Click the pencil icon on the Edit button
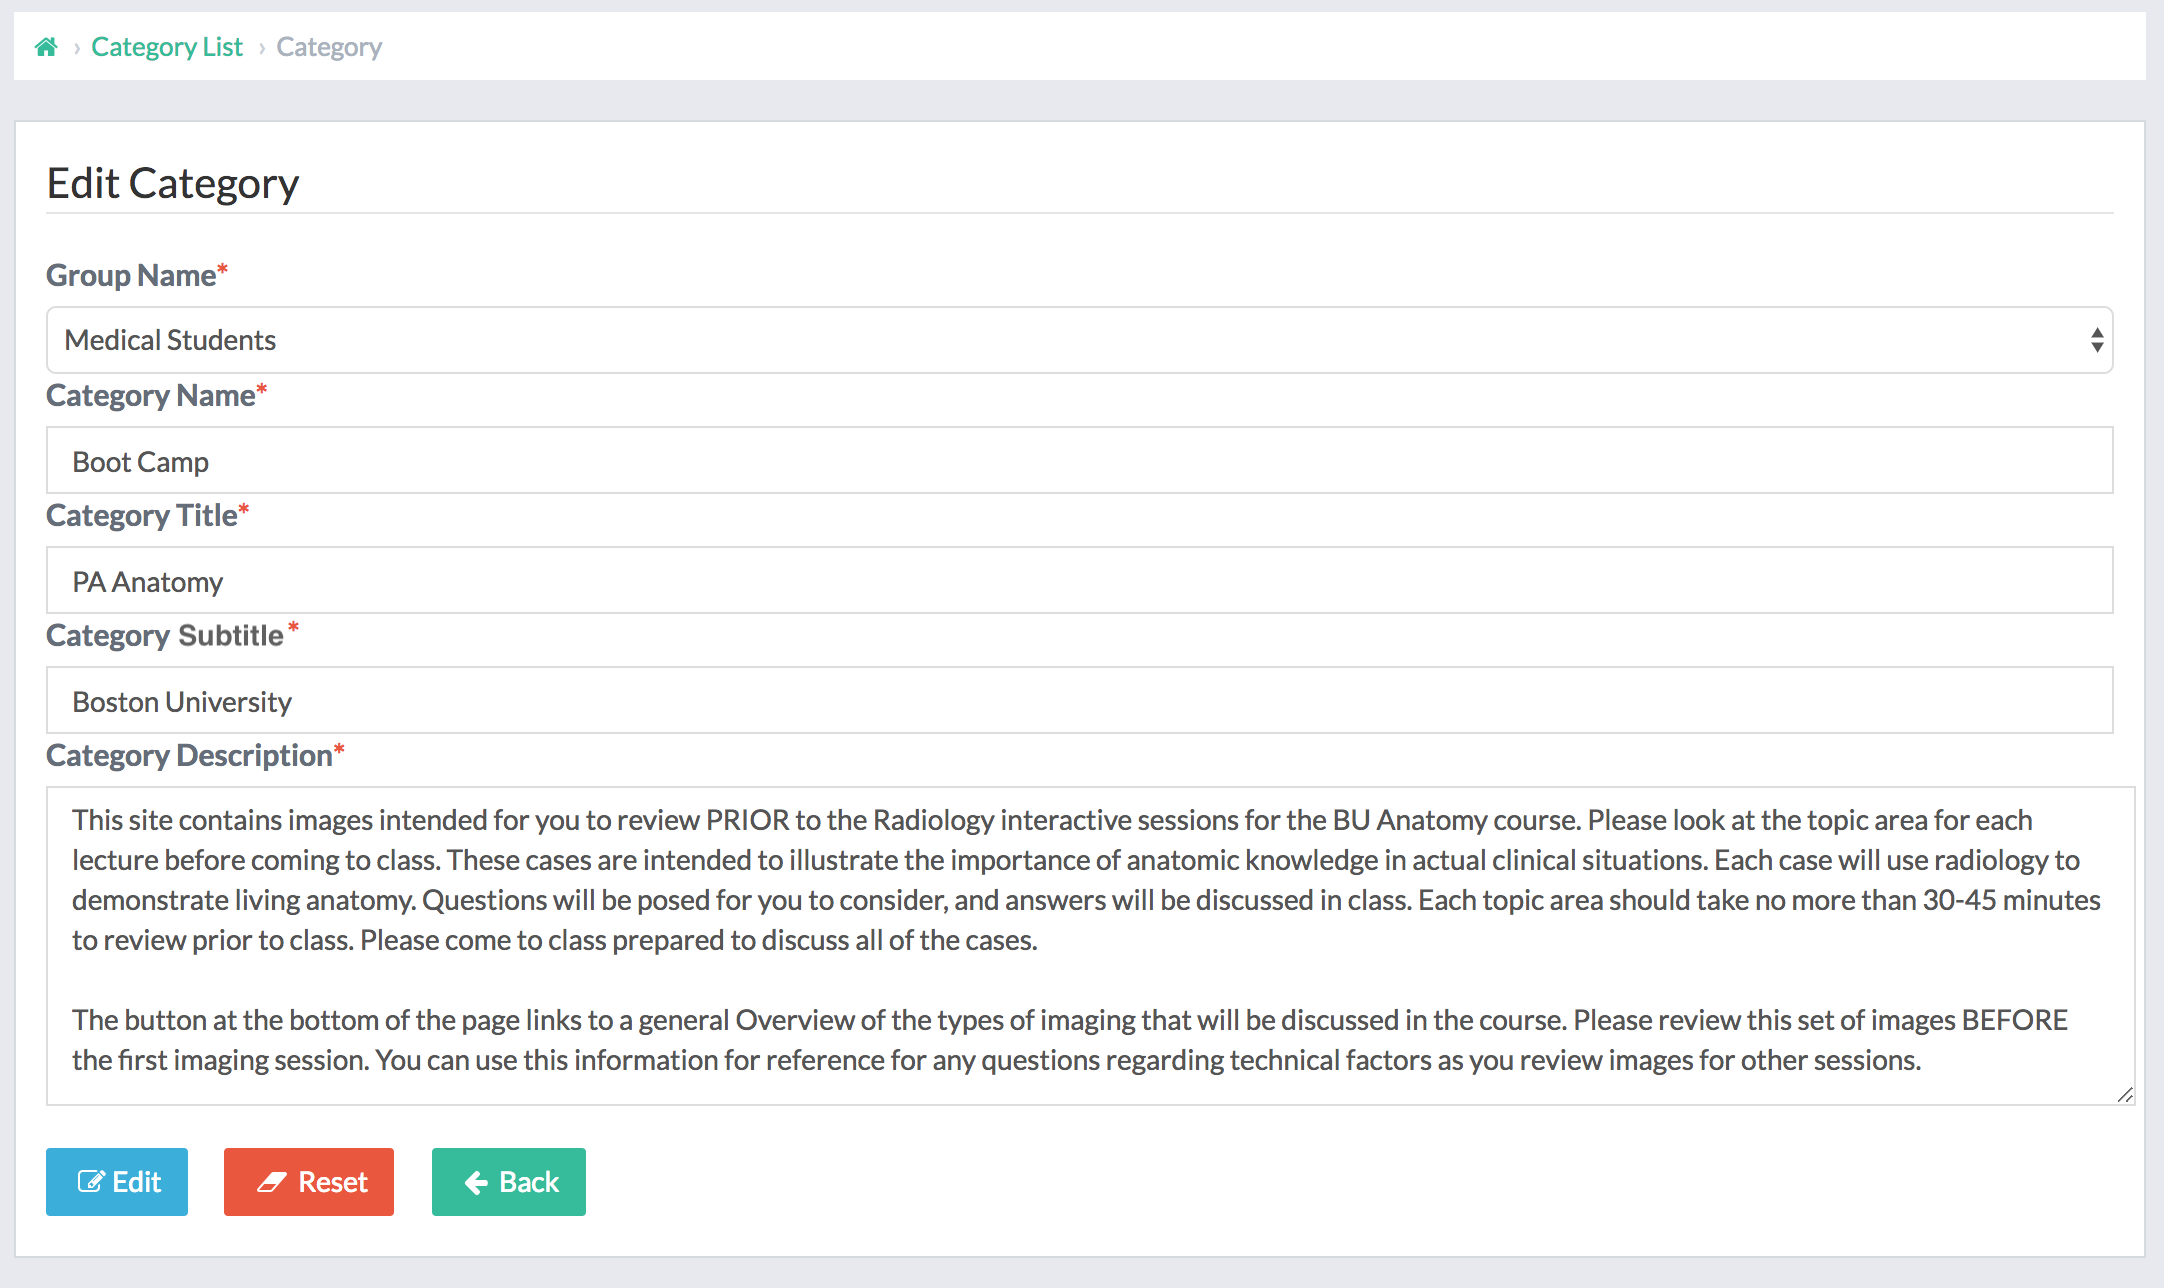The width and height of the screenshot is (2164, 1288). click(x=90, y=1181)
